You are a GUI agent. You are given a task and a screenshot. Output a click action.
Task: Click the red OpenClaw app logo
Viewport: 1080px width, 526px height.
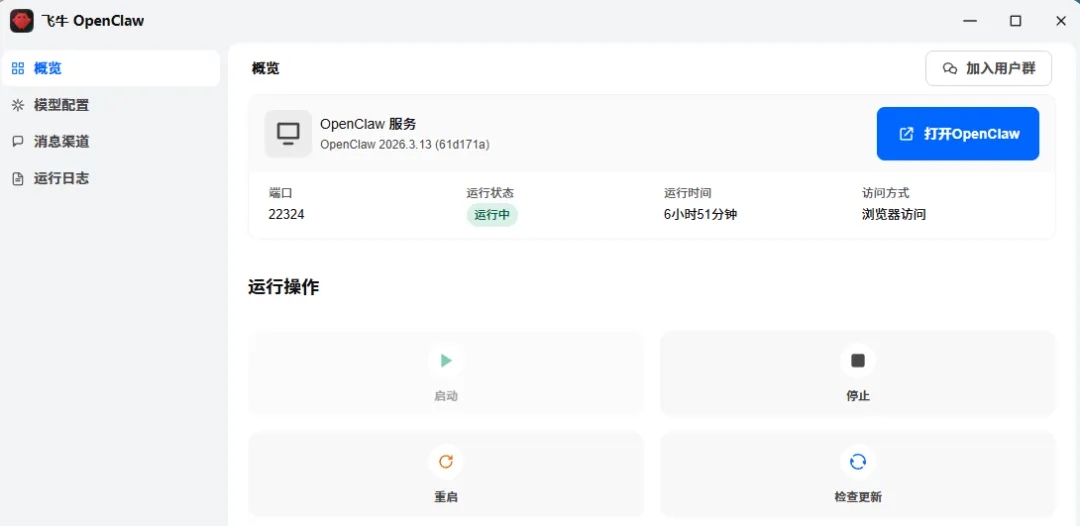pyautogui.click(x=22, y=21)
